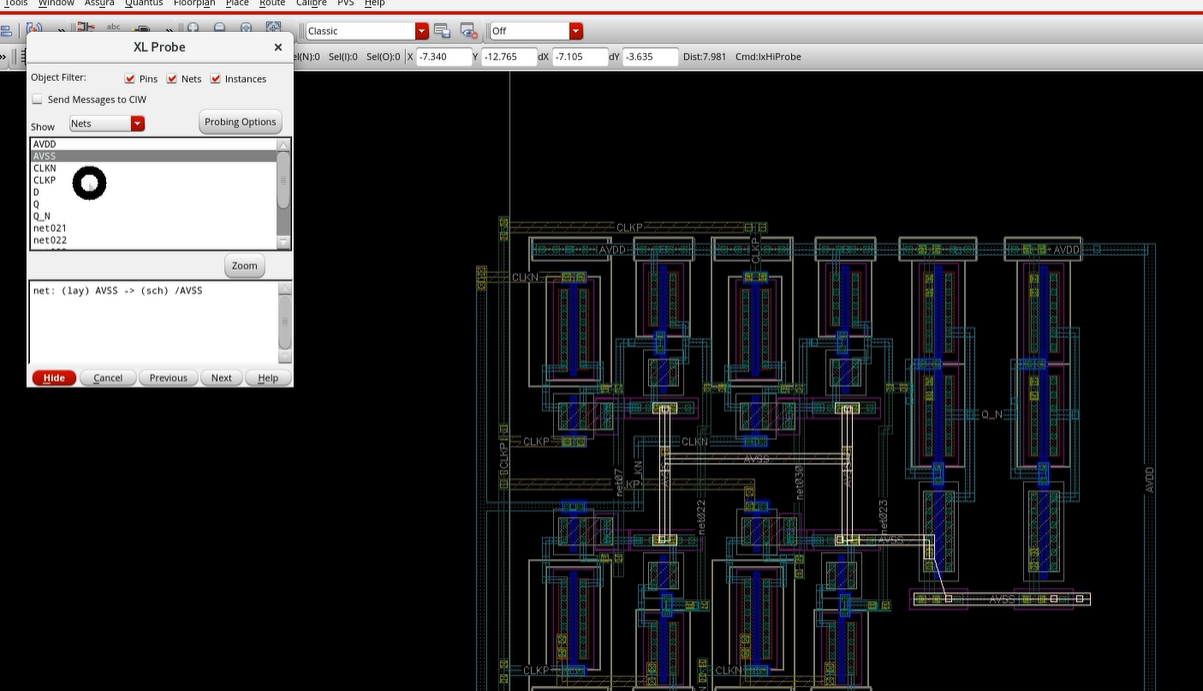Open the Floorplan menu
This screenshot has width=1203, height=691.
tap(194, 4)
